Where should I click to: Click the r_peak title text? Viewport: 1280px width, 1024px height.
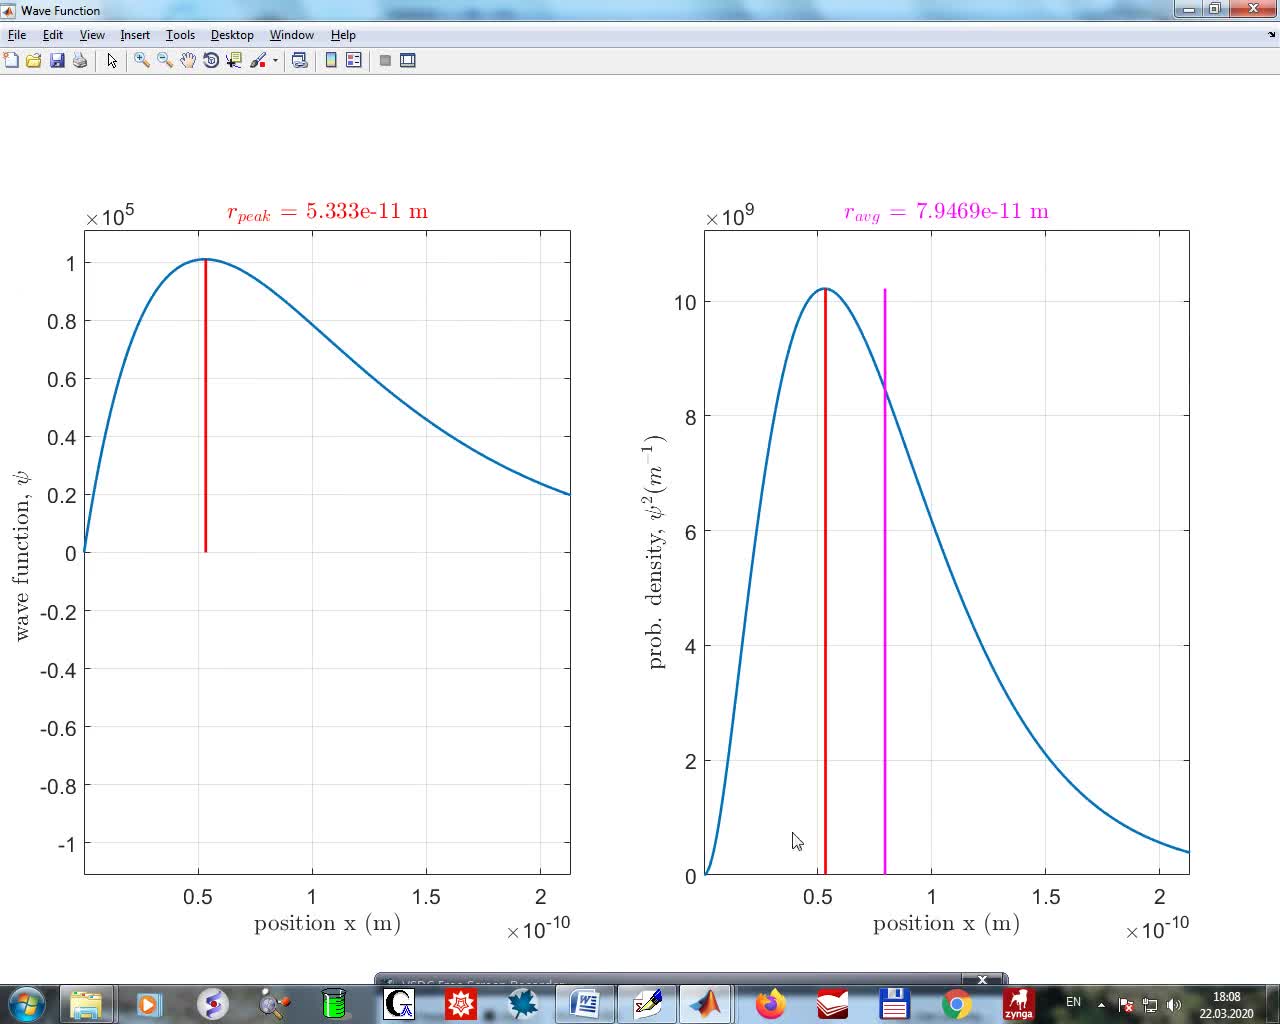(327, 212)
